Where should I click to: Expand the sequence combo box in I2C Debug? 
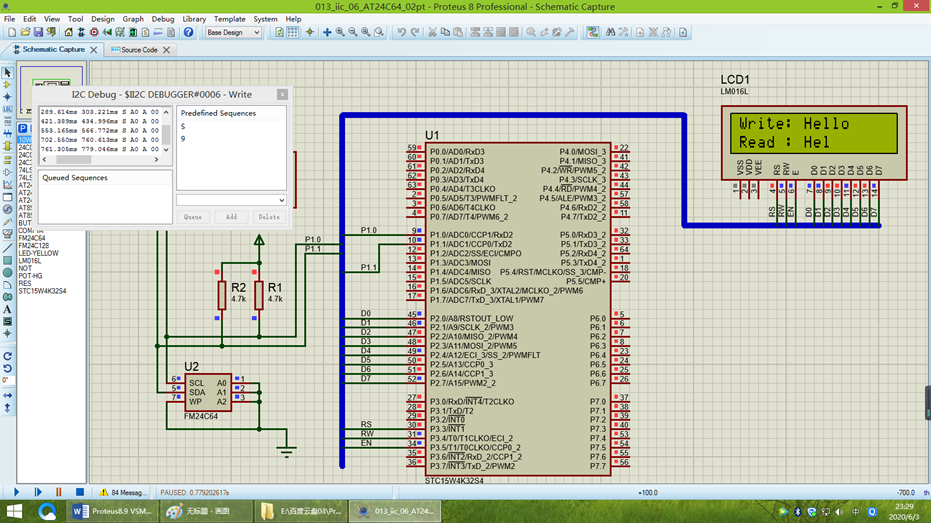click(x=281, y=200)
